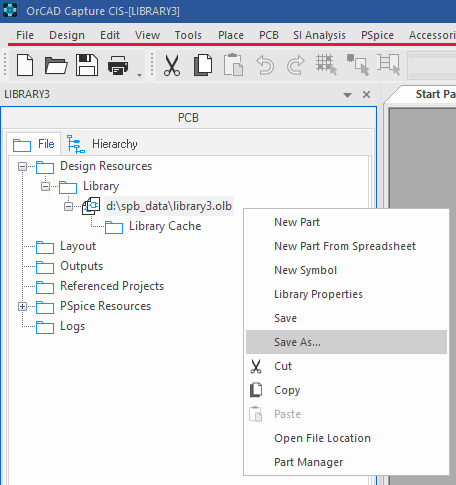Click the New document toolbar icon
456x485 pixels.
pyautogui.click(x=25, y=65)
